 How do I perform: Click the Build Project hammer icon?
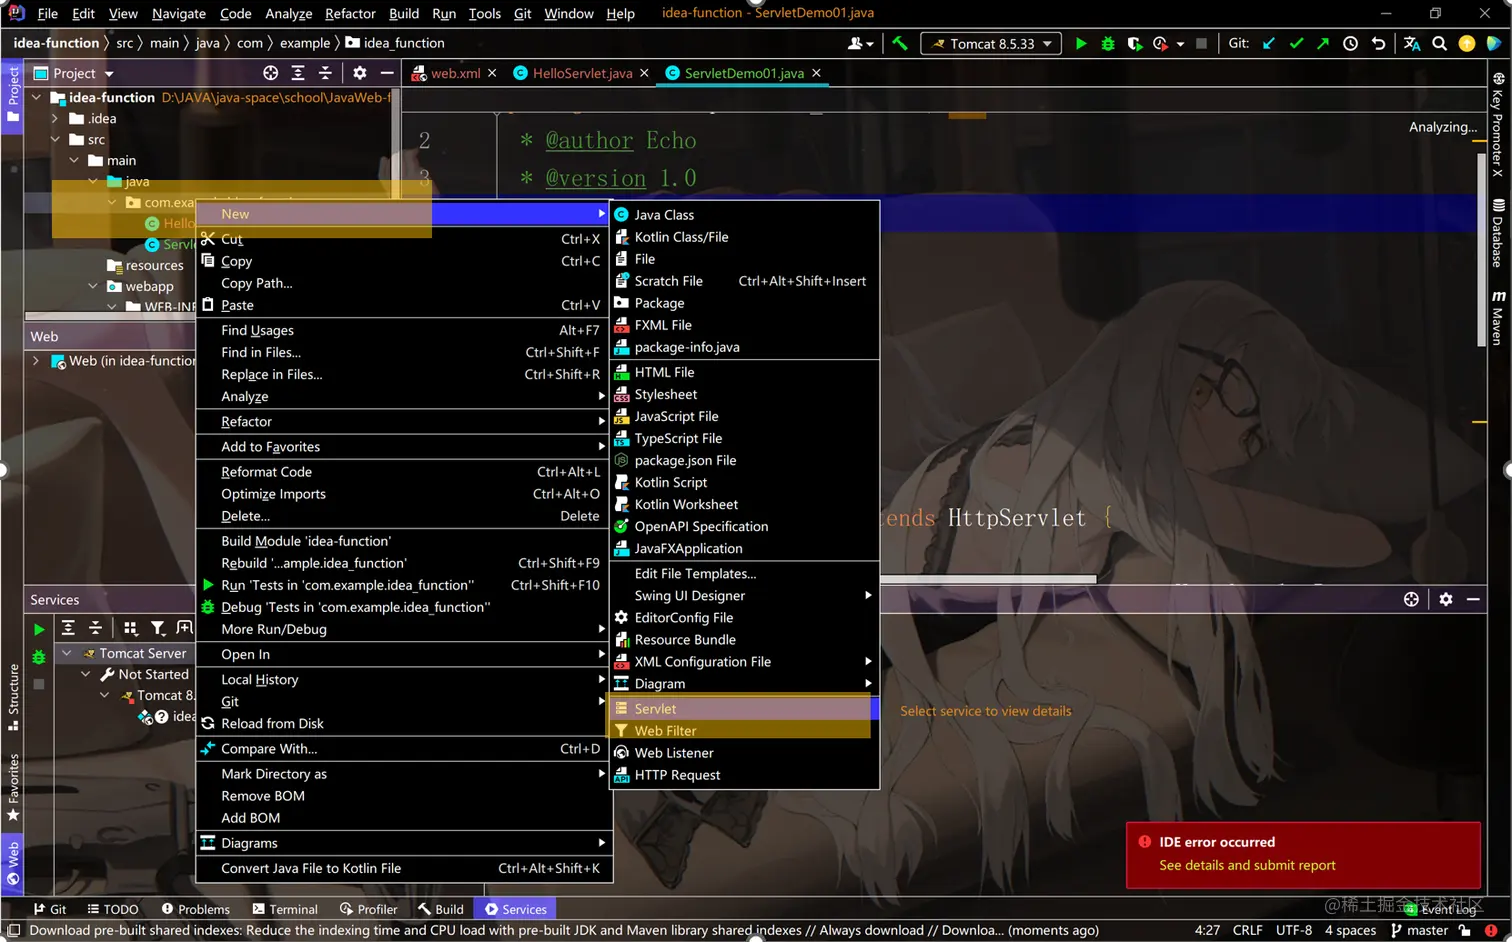point(900,43)
